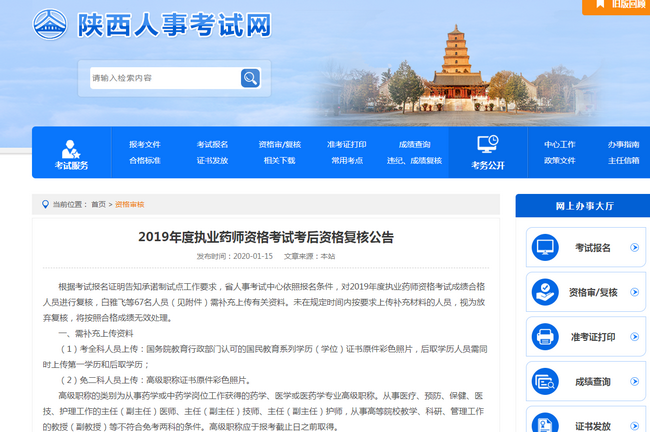
Task: Go to 首页 in the breadcrumb
Action: [x=98, y=204]
